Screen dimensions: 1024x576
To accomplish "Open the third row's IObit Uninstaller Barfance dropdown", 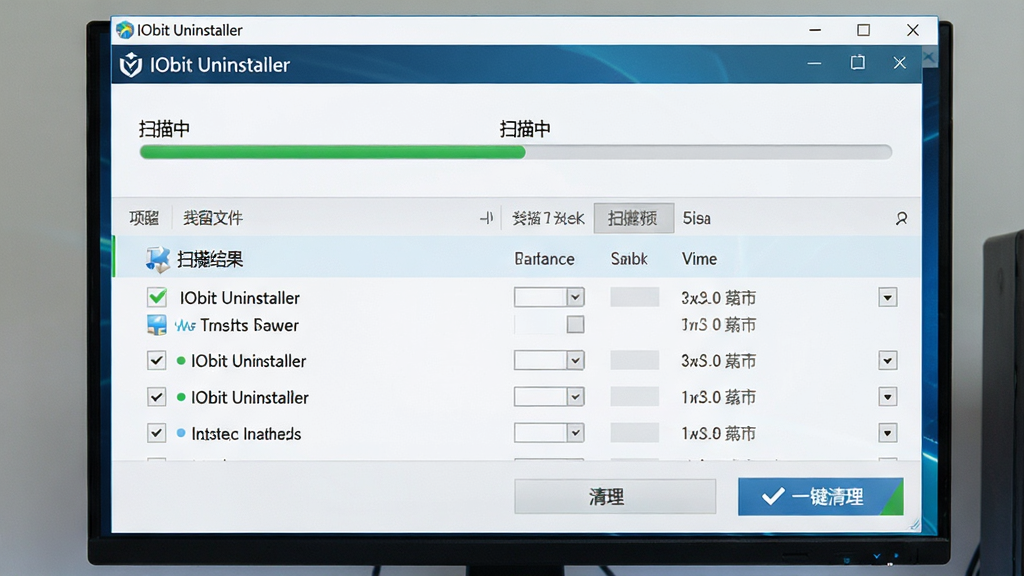I will 575,360.
